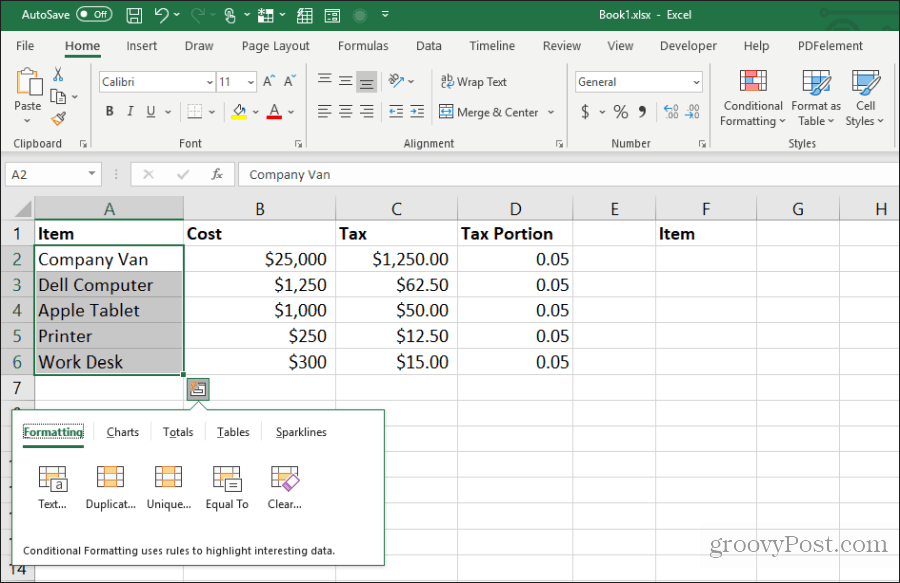Click the Paste clipboard icon
The width and height of the screenshot is (900, 583).
click(28, 81)
